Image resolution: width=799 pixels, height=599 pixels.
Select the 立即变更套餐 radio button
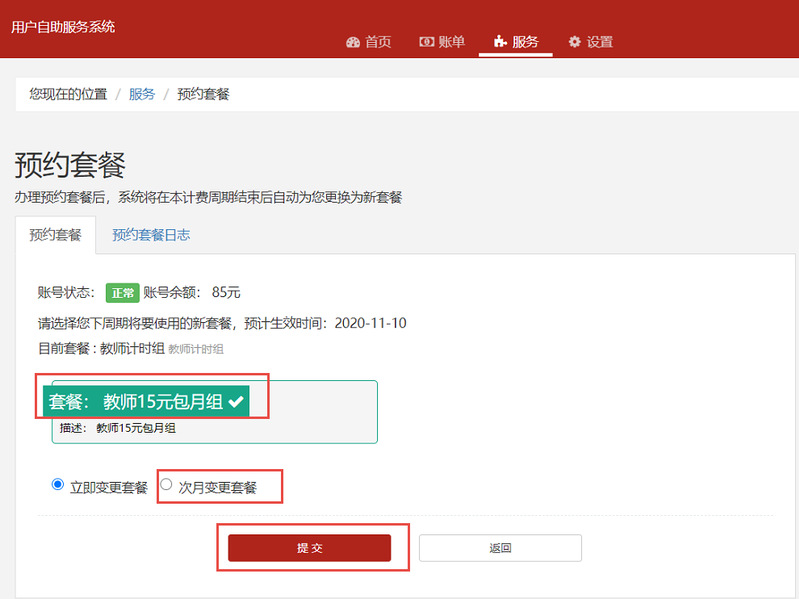[57, 484]
